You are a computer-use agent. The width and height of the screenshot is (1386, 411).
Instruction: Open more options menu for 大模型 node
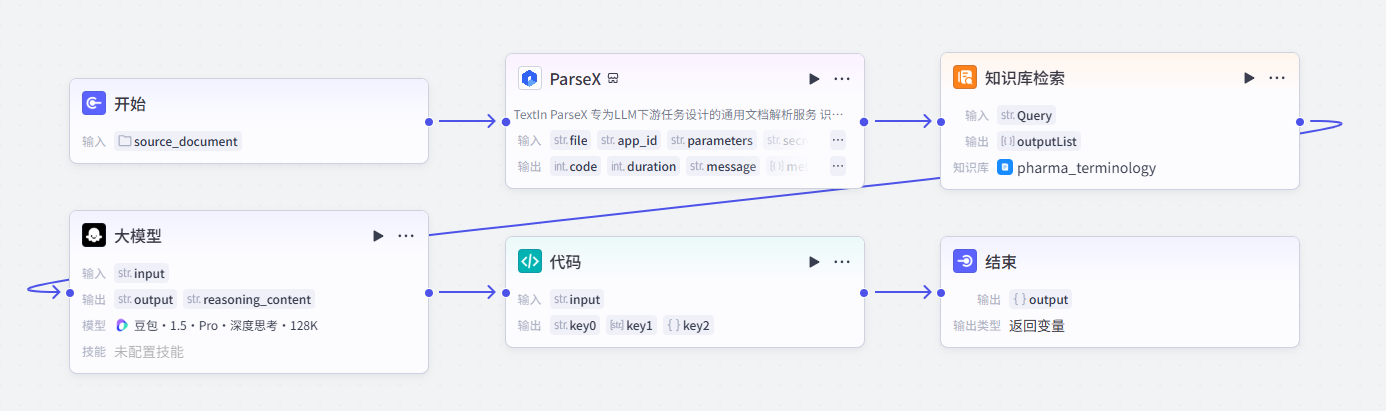(406, 235)
